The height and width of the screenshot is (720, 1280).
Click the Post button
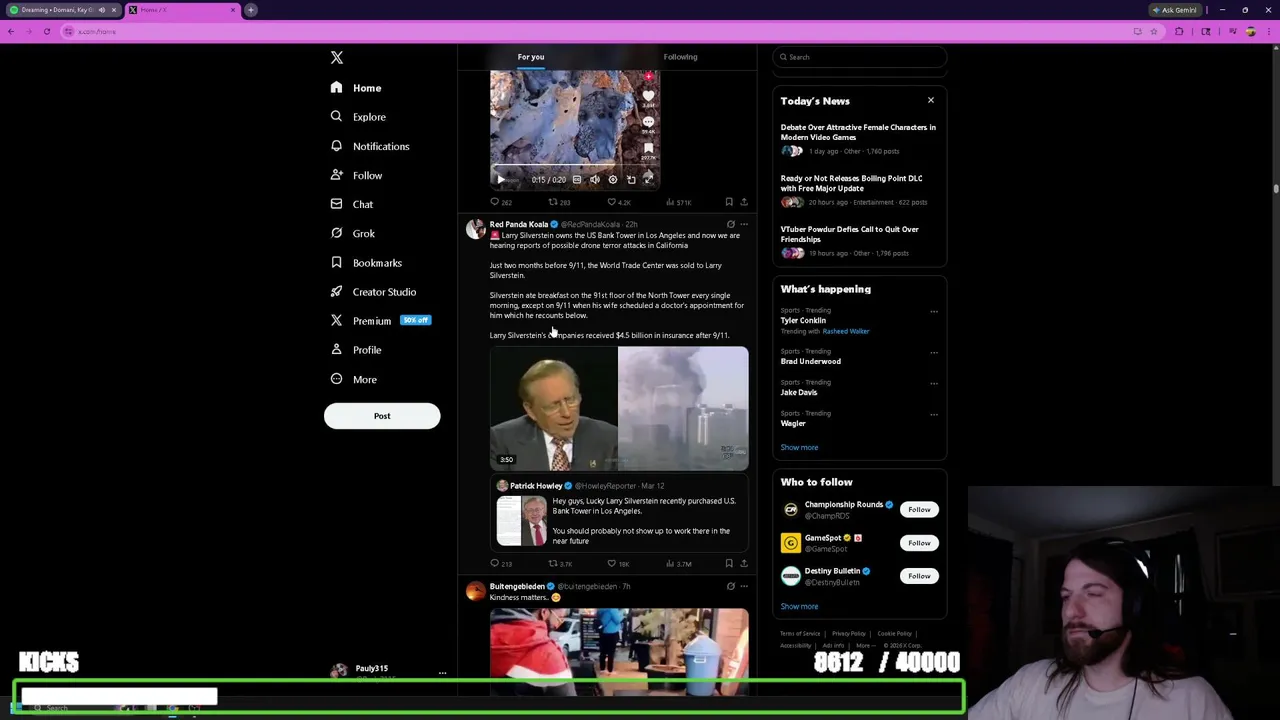pos(382,416)
